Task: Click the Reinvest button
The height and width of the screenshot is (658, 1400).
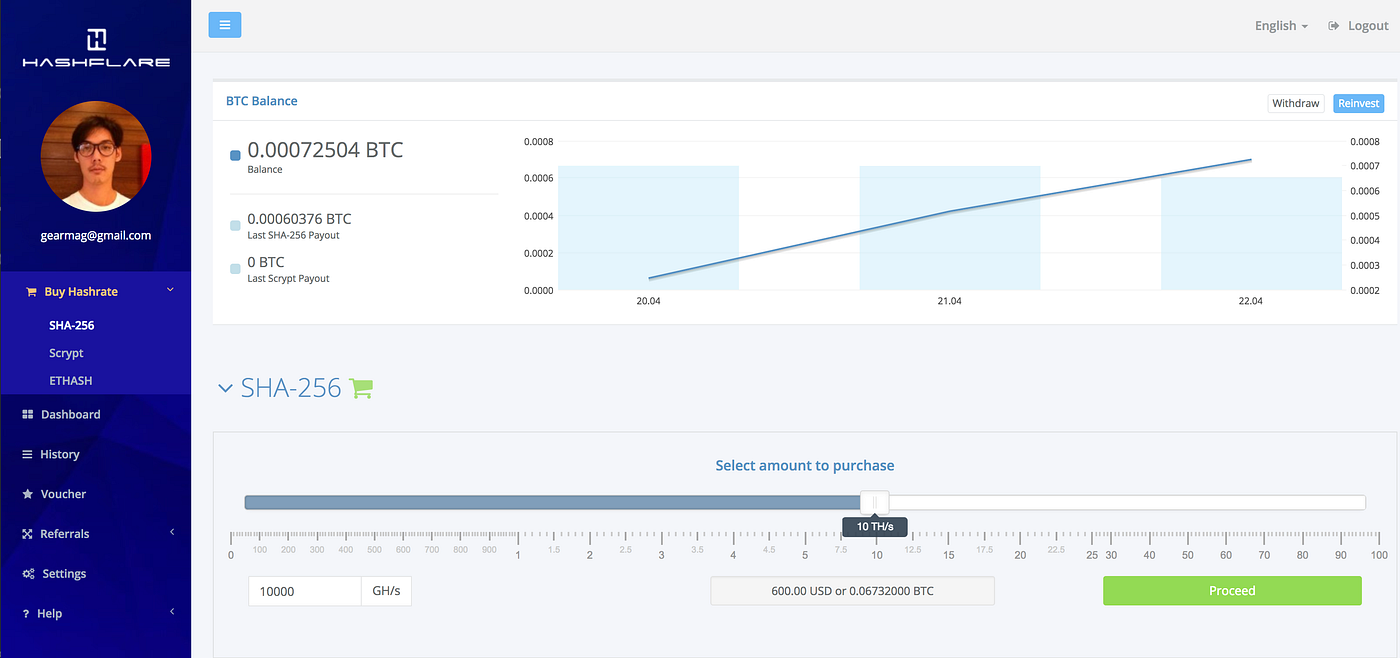Action: (x=1358, y=103)
